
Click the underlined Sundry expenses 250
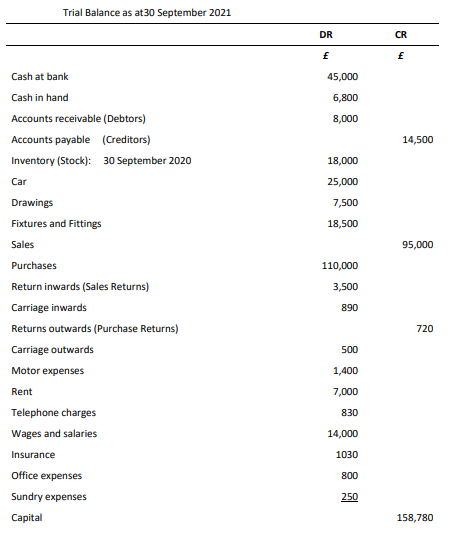click(x=350, y=497)
